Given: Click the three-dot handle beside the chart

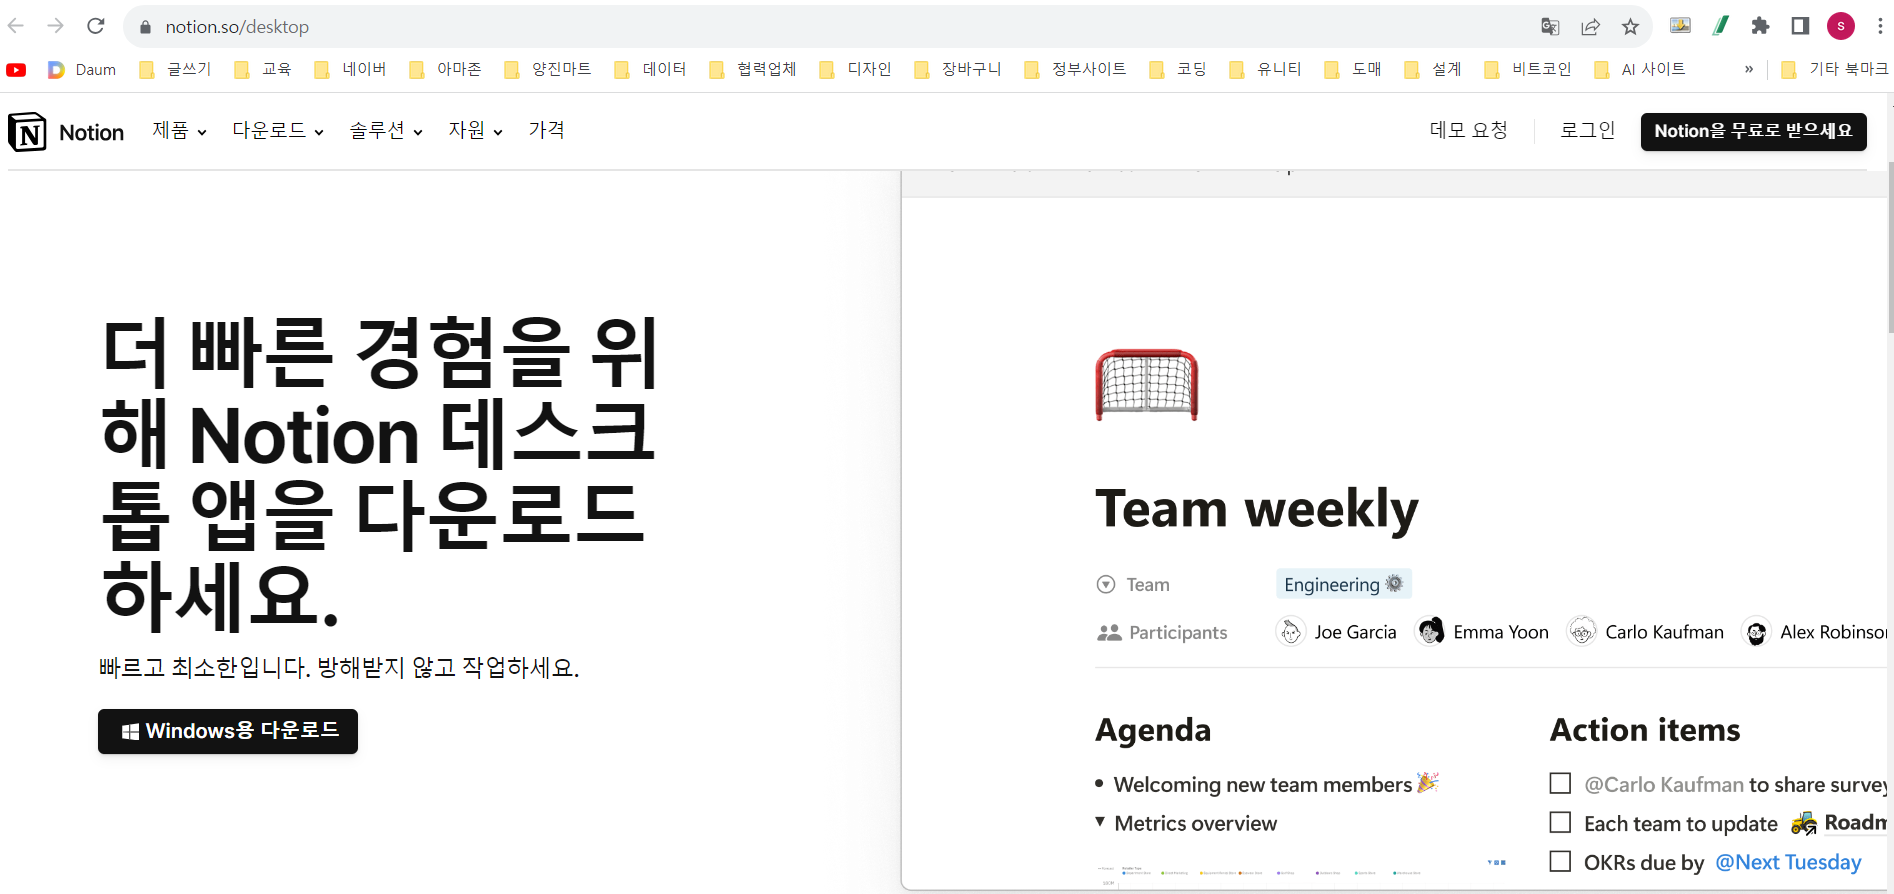Looking at the screenshot, I should [x=1497, y=862].
